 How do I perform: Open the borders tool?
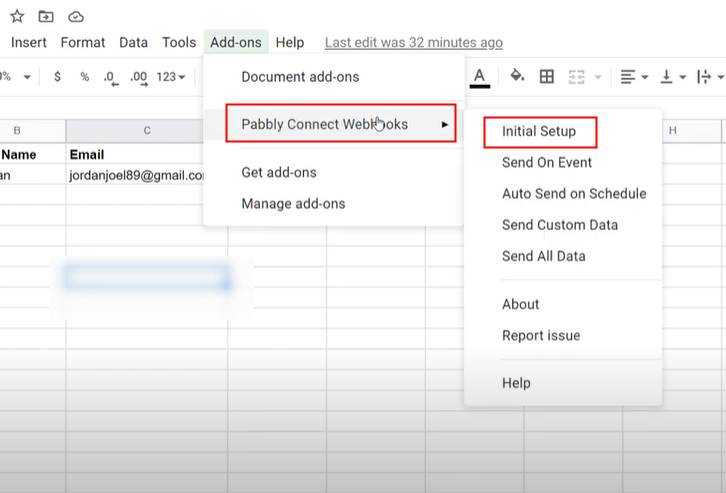[x=547, y=76]
